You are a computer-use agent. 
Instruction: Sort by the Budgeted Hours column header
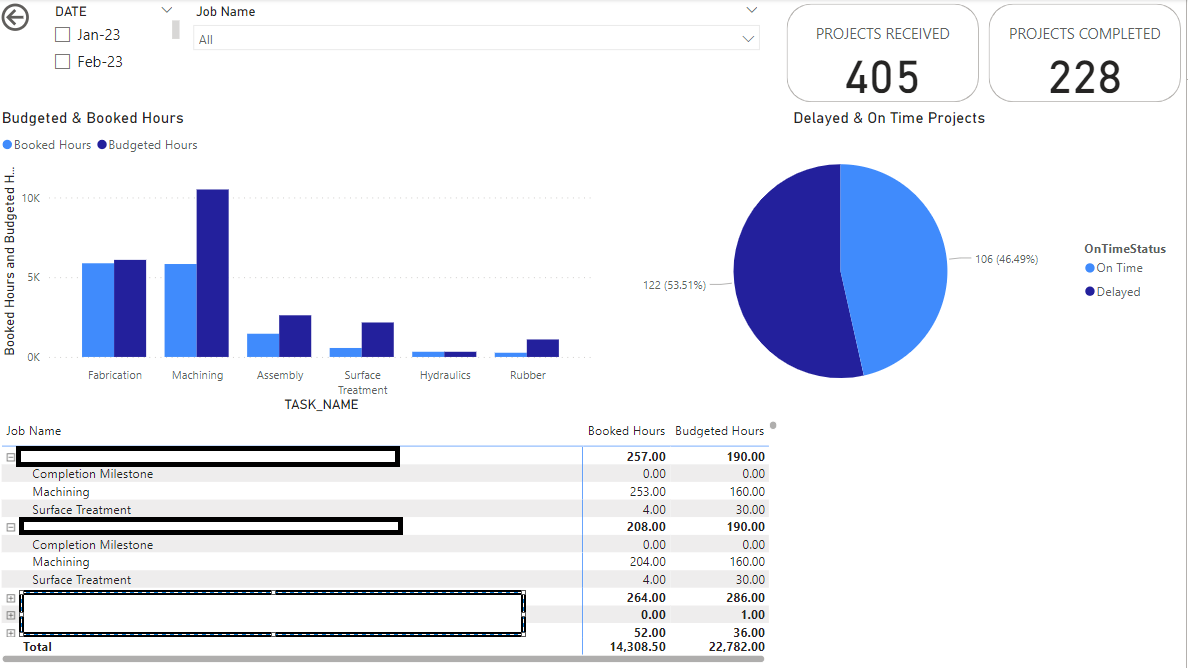point(720,431)
